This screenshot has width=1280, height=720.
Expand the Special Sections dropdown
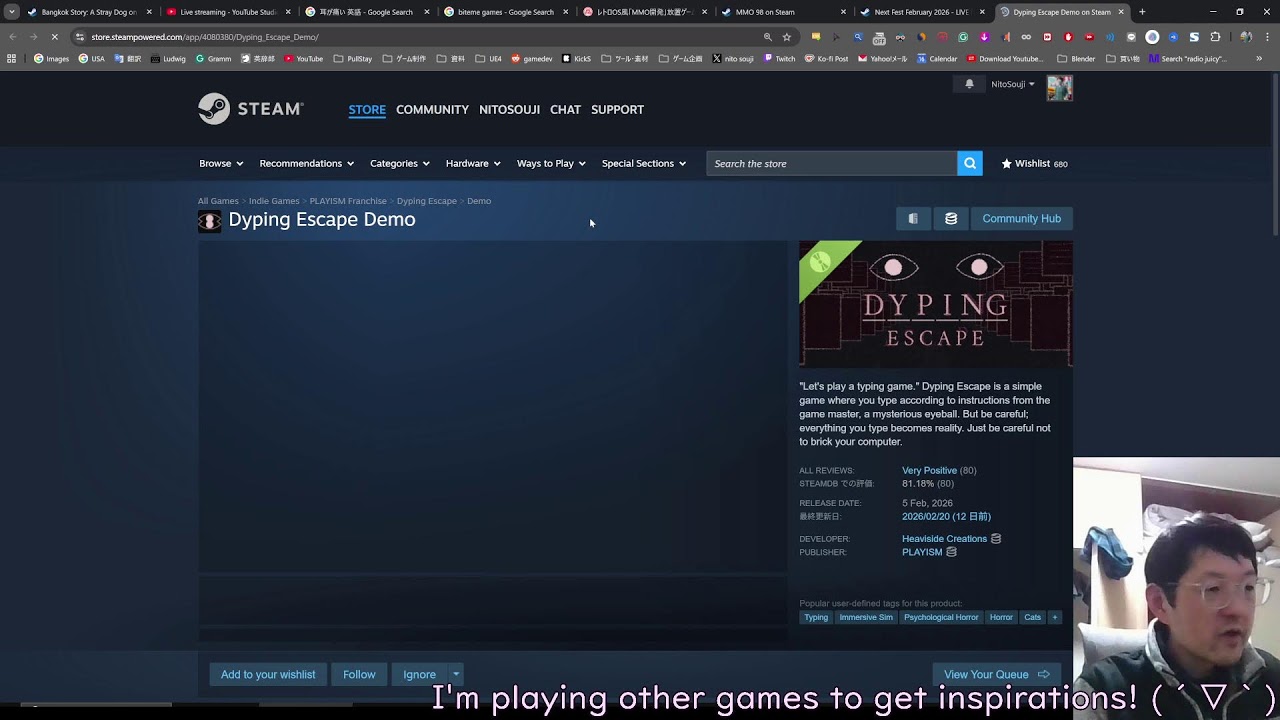[644, 163]
